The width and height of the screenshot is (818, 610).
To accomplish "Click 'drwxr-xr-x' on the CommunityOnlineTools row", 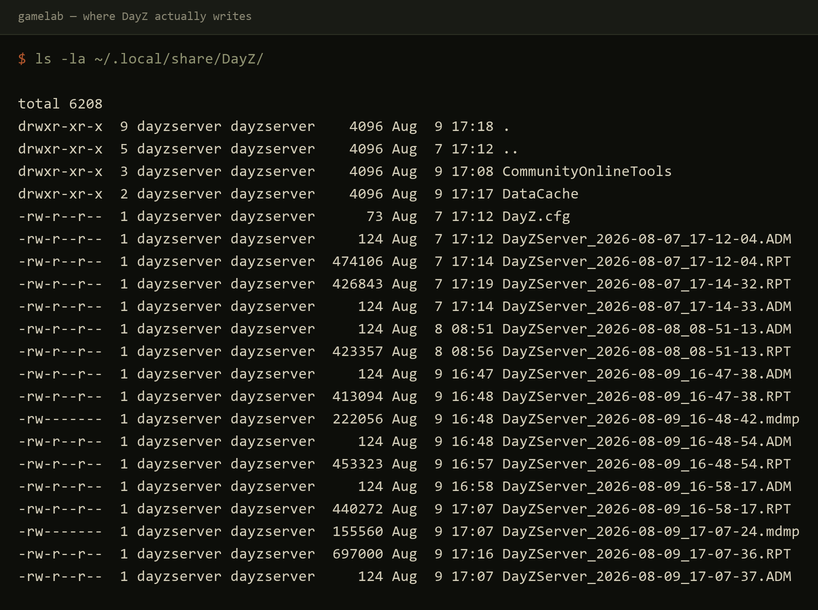I will click(60, 171).
